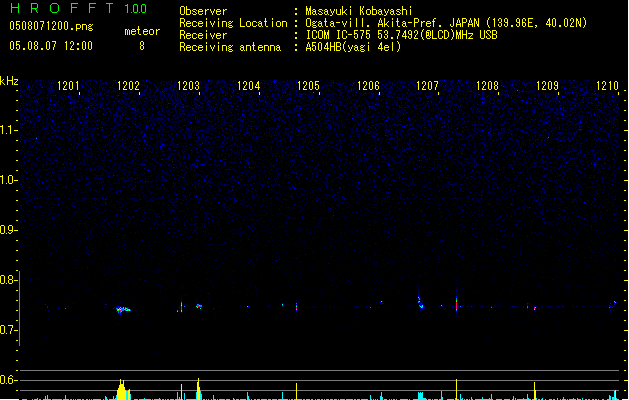
Task: Click the Observer field label
Action: point(203,11)
